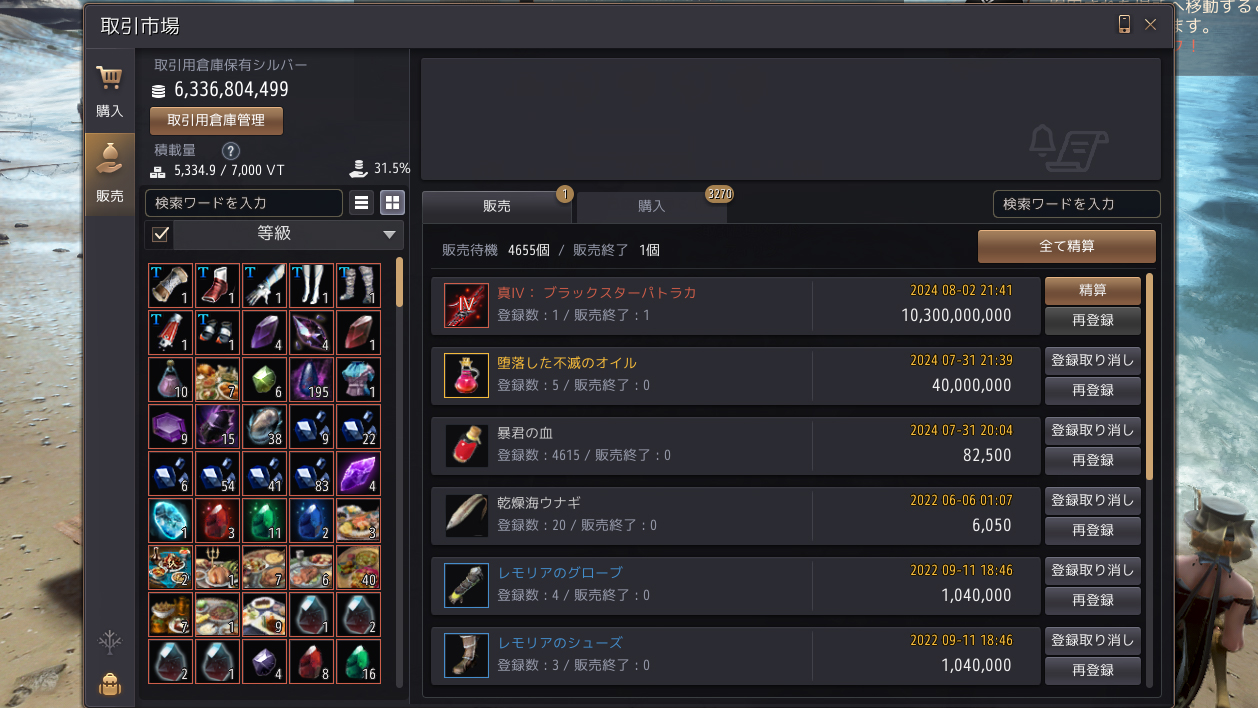Cancel registration of 暴君の血 listing
Screen dimensions: 1258x708
coord(1093,430)
